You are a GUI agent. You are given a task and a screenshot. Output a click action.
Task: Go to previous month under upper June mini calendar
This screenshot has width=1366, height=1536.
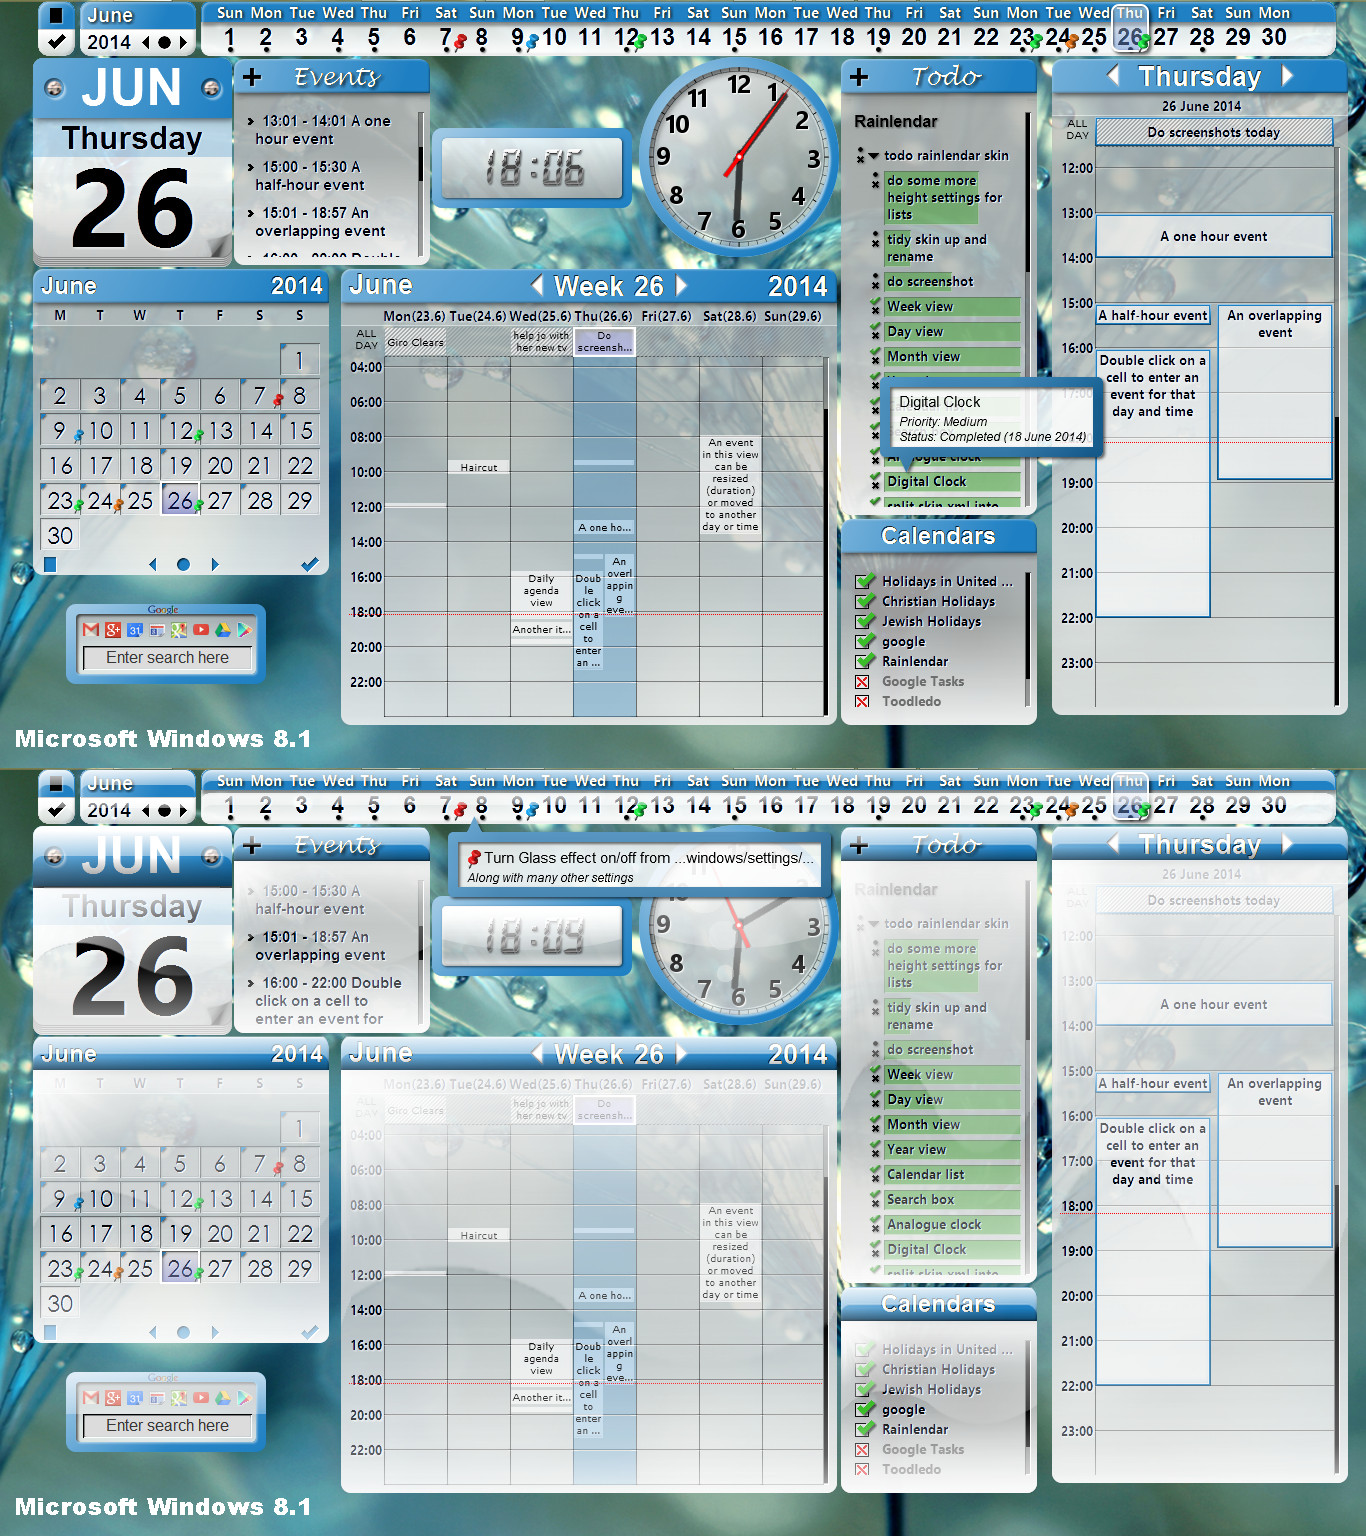click(153, 565)
